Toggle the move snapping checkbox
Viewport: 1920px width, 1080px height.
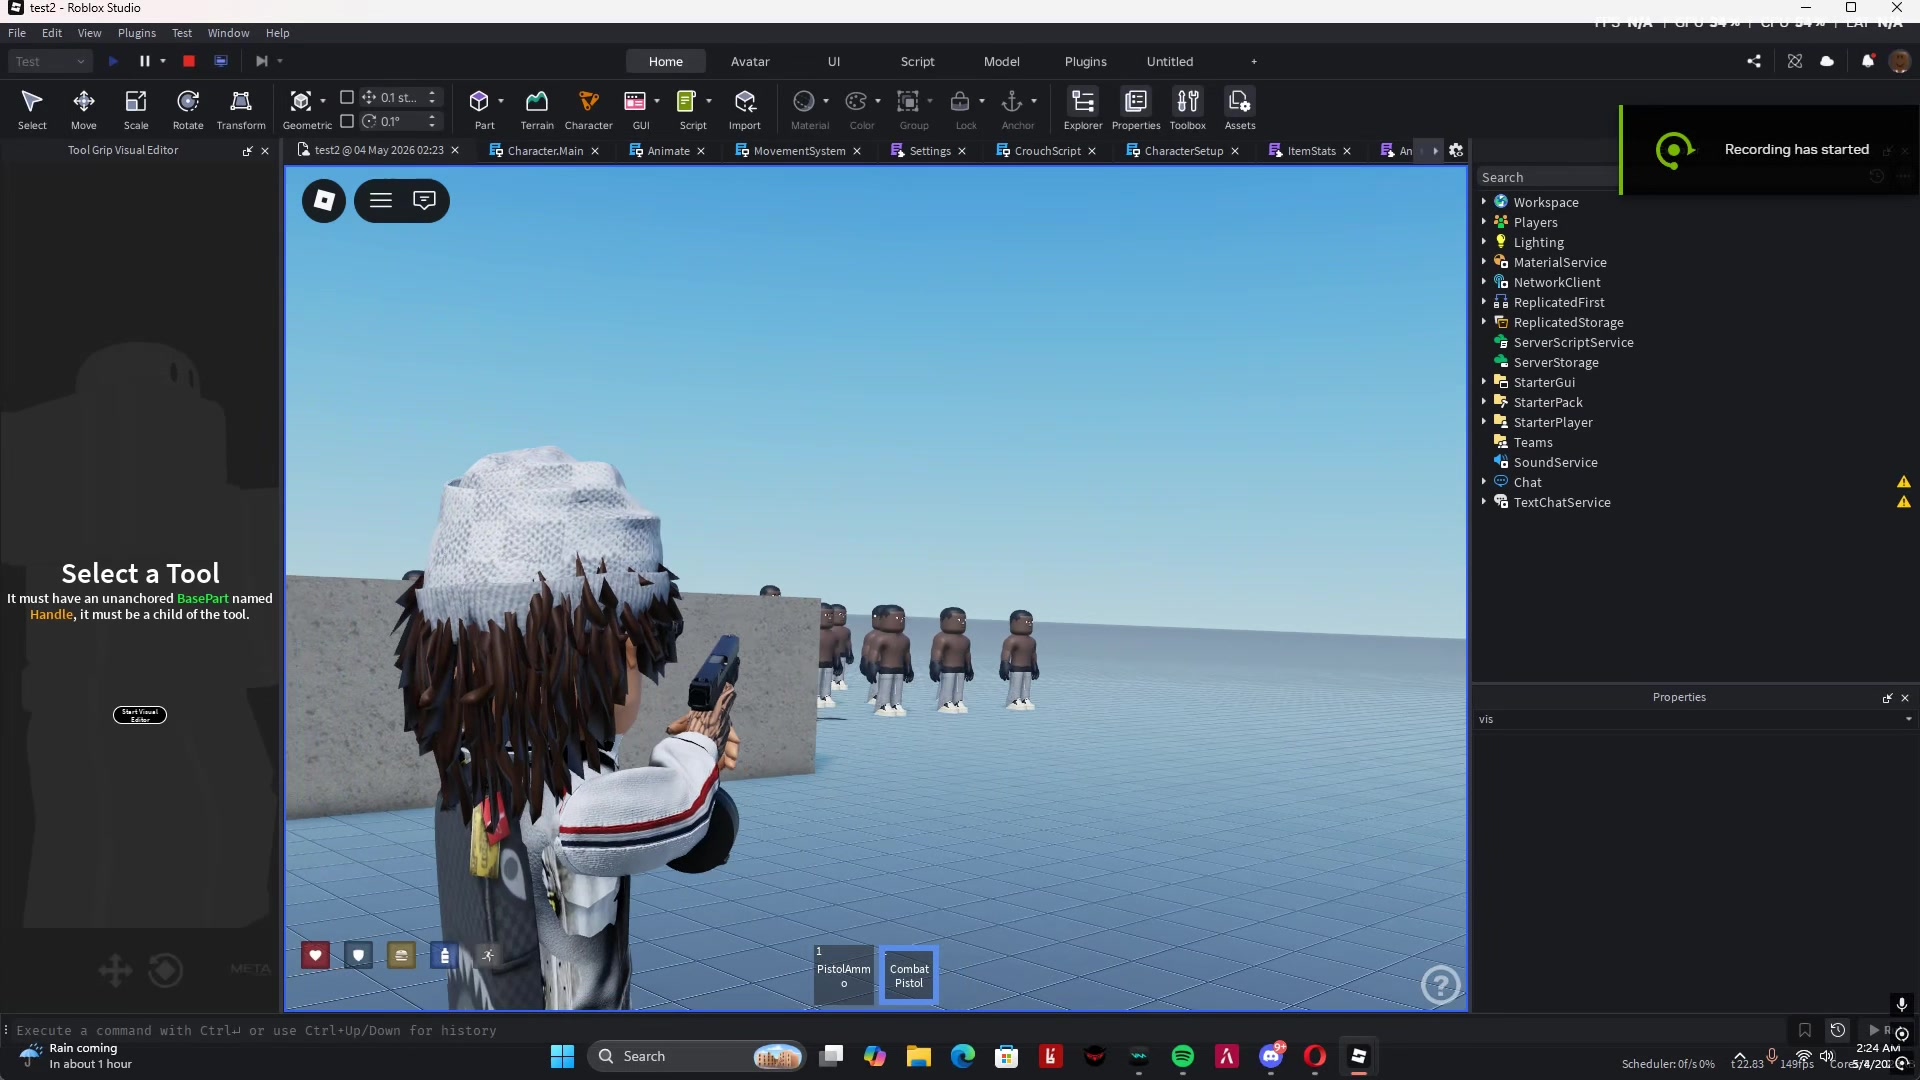(347, 97)
